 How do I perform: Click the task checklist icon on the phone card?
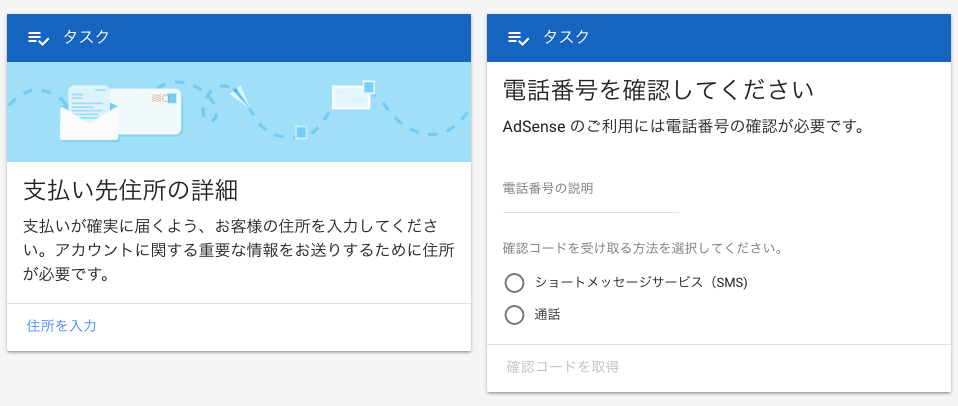[x=518, y=38]
